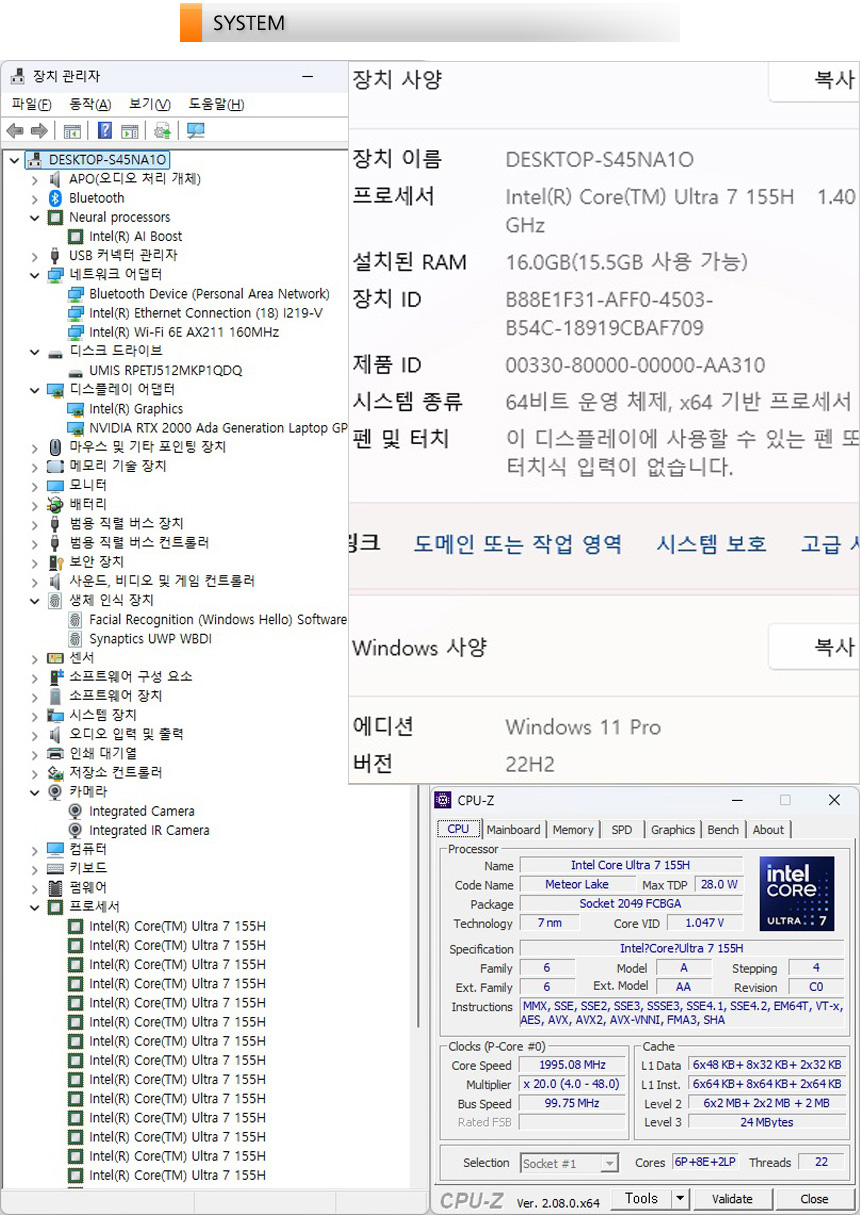
Task: Open the Socket #1 selection combo box
Action: [569, 1163]
